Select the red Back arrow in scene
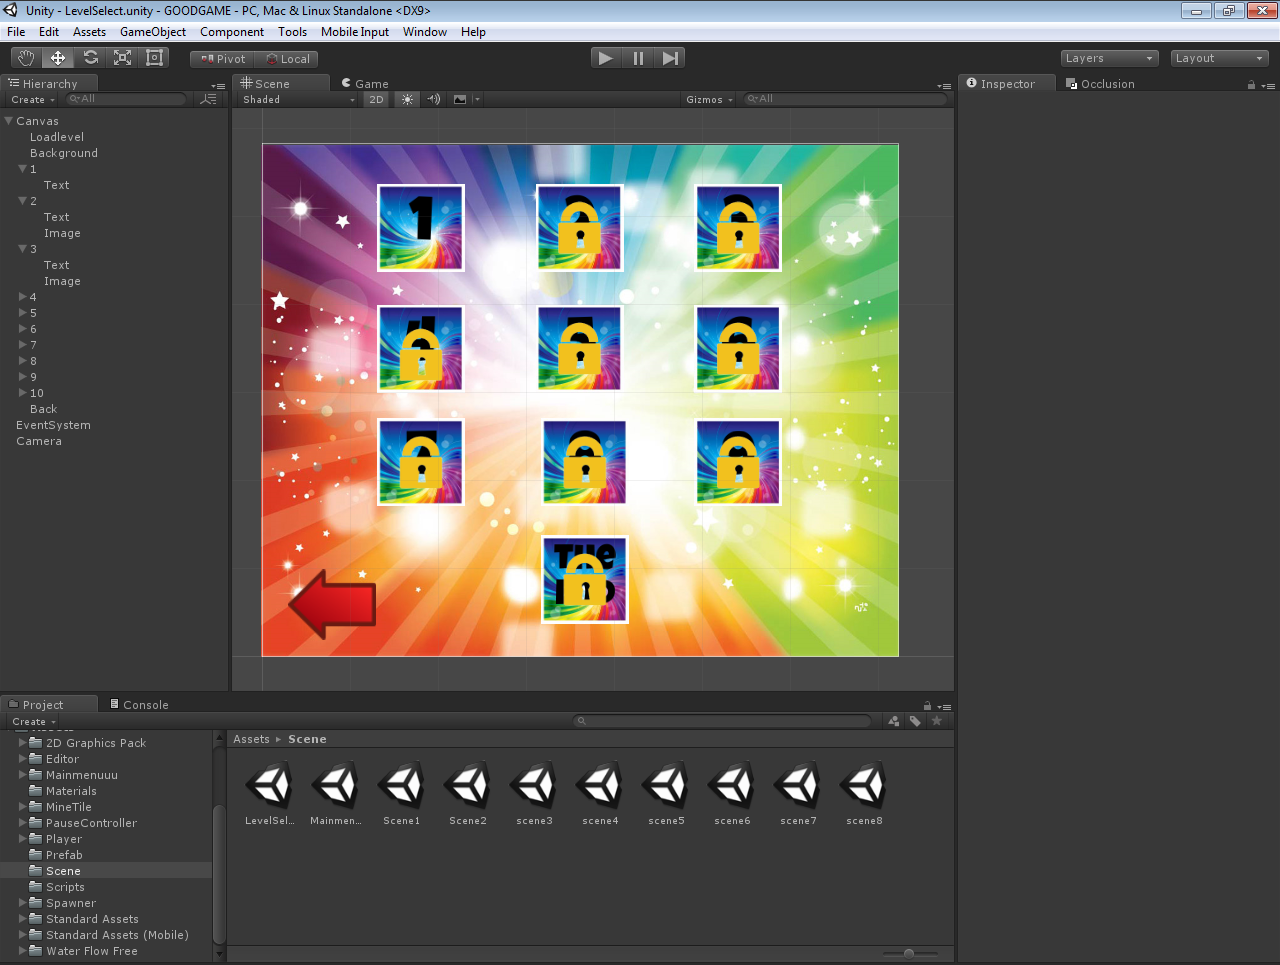Viewport: 1280px width, 965px height. pos(332,603)
